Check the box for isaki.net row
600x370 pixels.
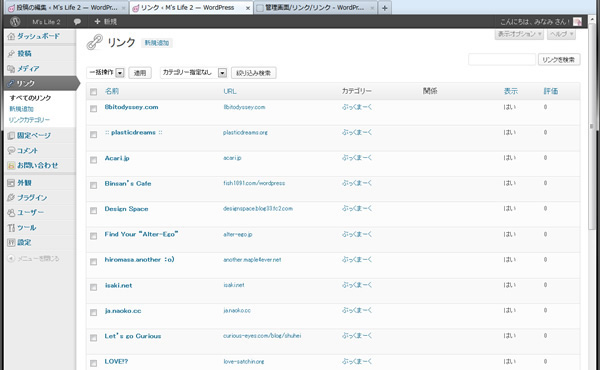point(93,287)
